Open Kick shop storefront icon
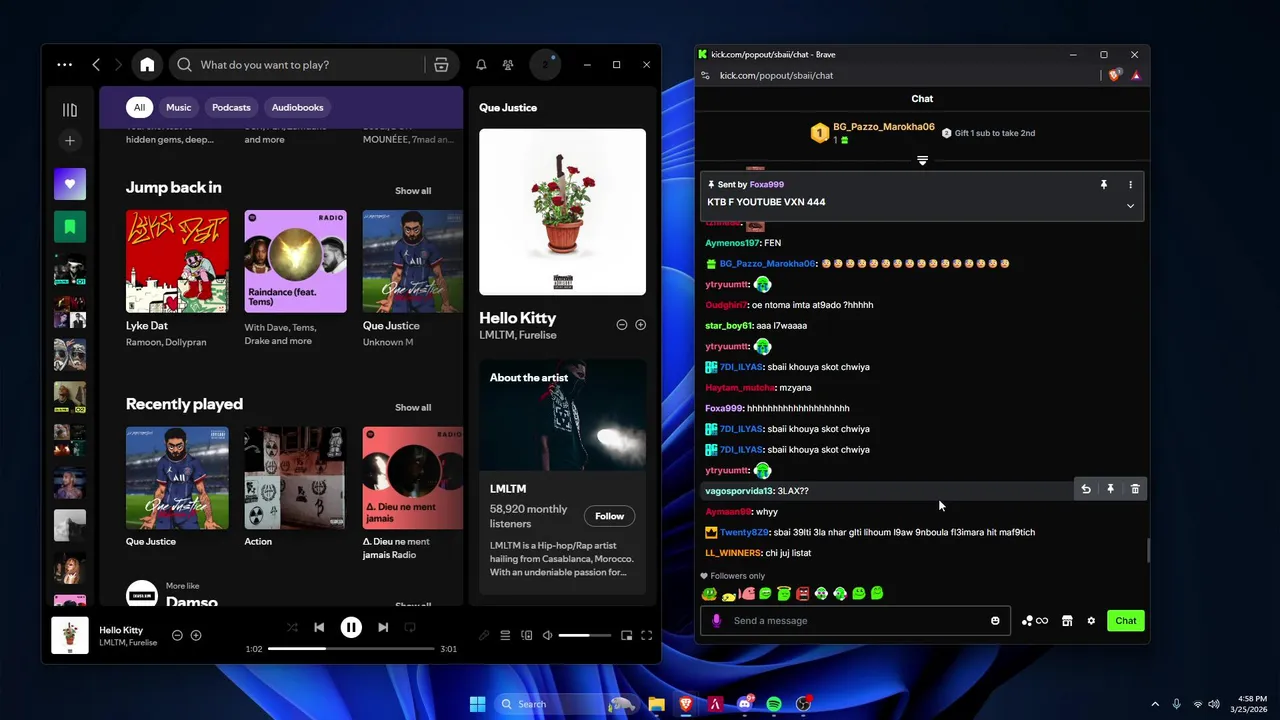 pos(1067,621)
